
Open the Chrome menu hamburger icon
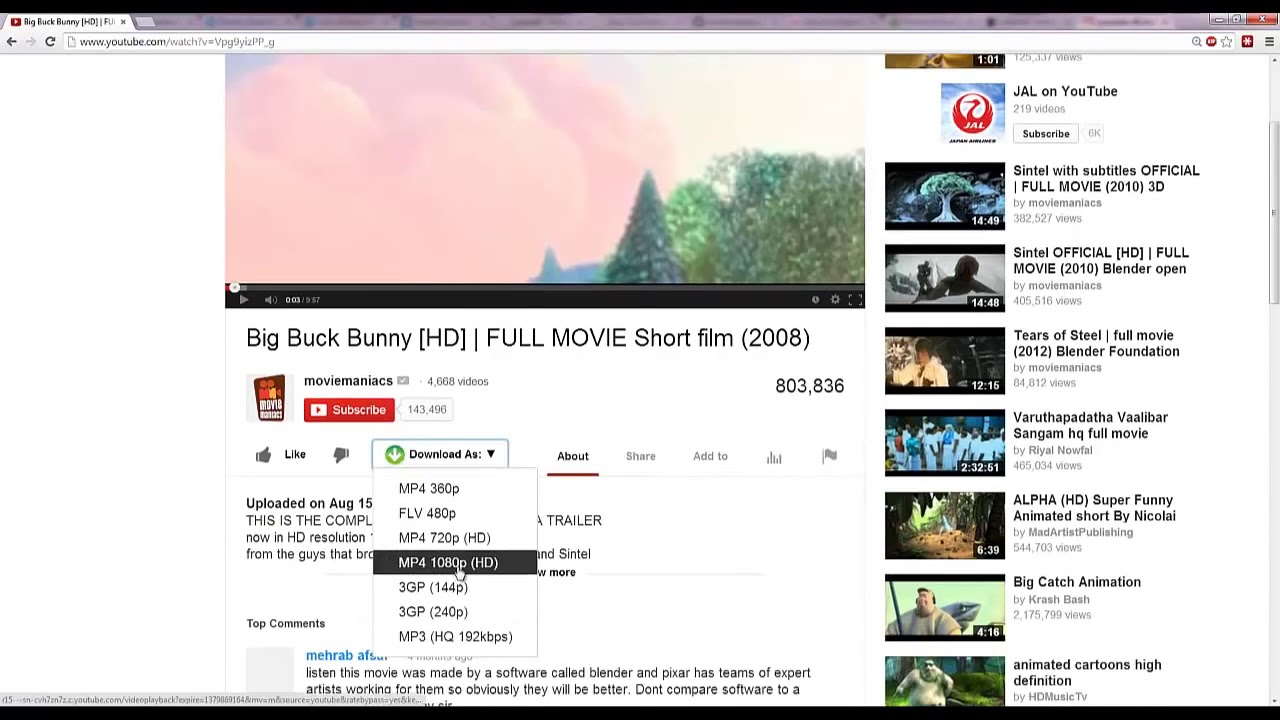pyautogui.click(x=1270, y=42)
